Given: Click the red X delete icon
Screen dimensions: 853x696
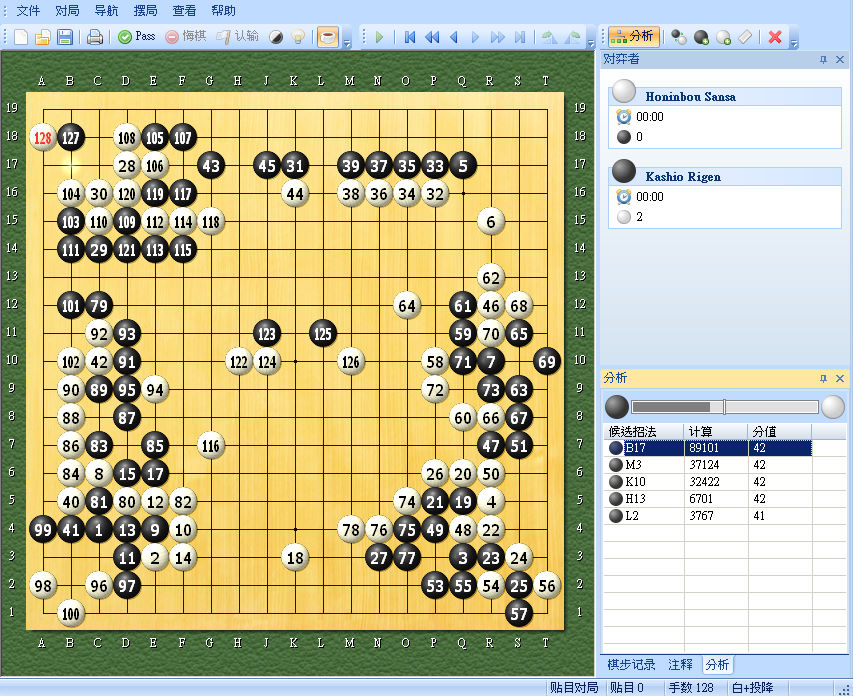Looking at the screenshot, I should tap(775, 37).
